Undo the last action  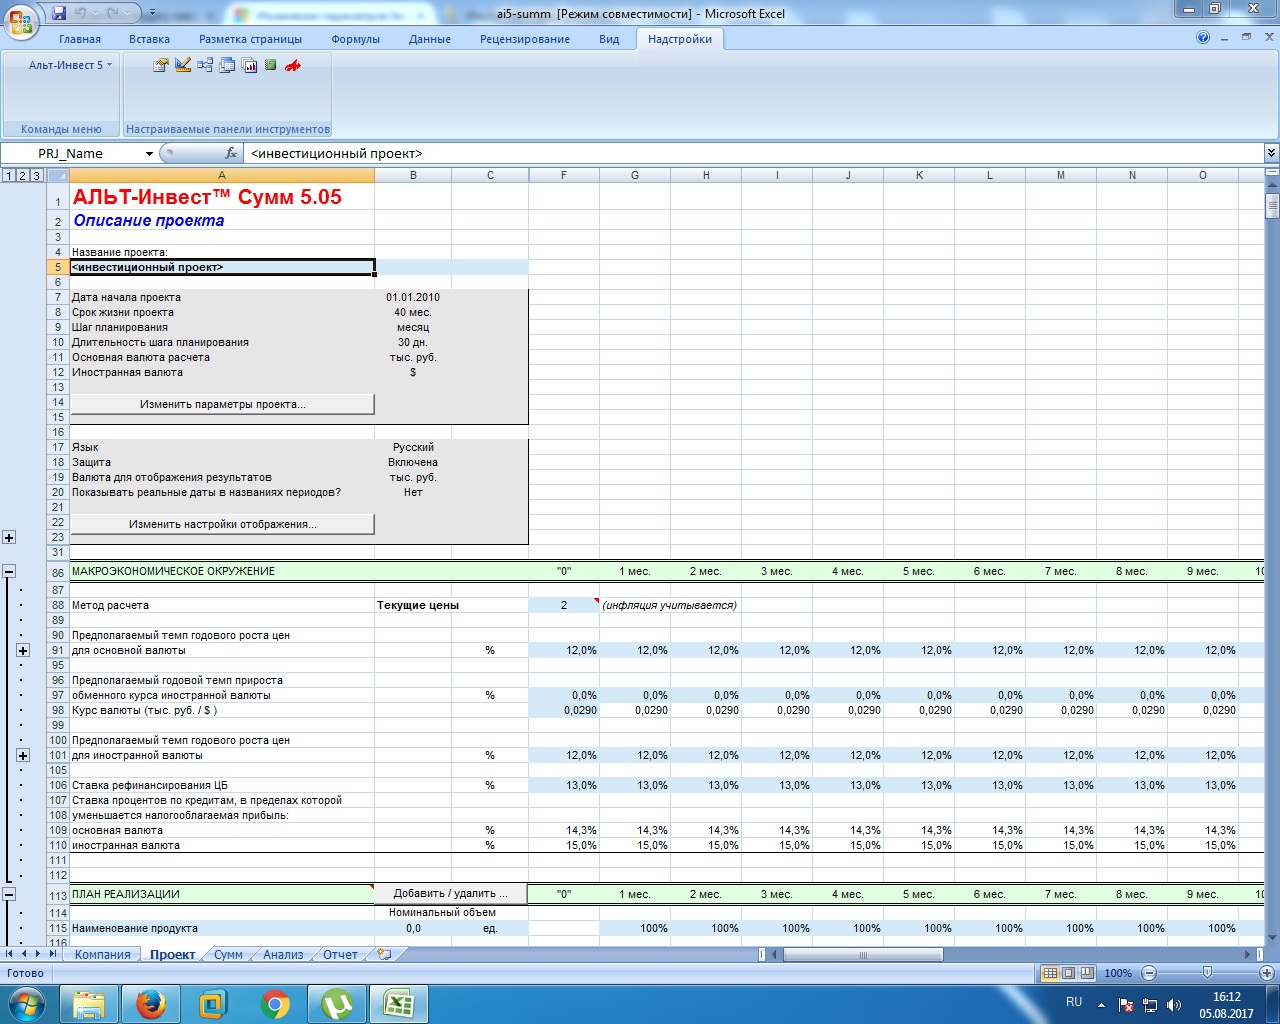click(x=81, y=13)
